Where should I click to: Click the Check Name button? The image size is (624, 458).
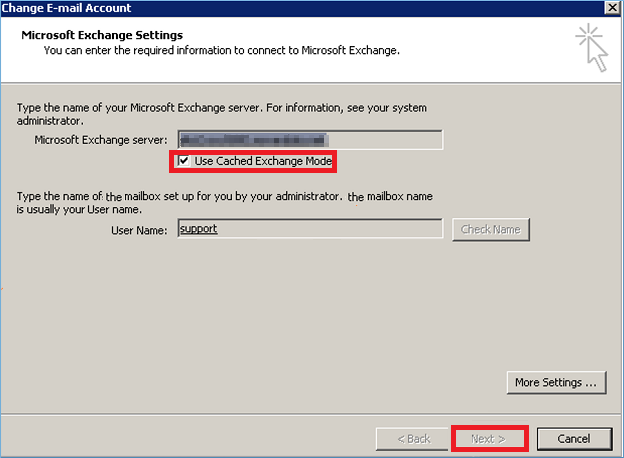[x=491, y=230]
